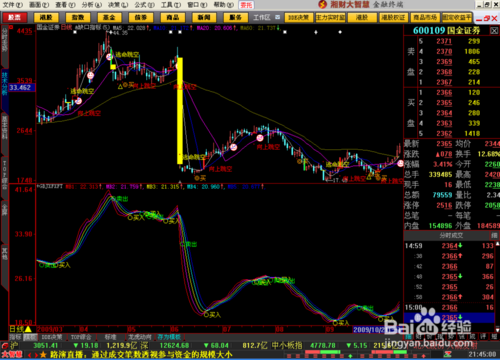Click the mail icon next to 工作区
The image size is (500, 360).
point(277,17)
